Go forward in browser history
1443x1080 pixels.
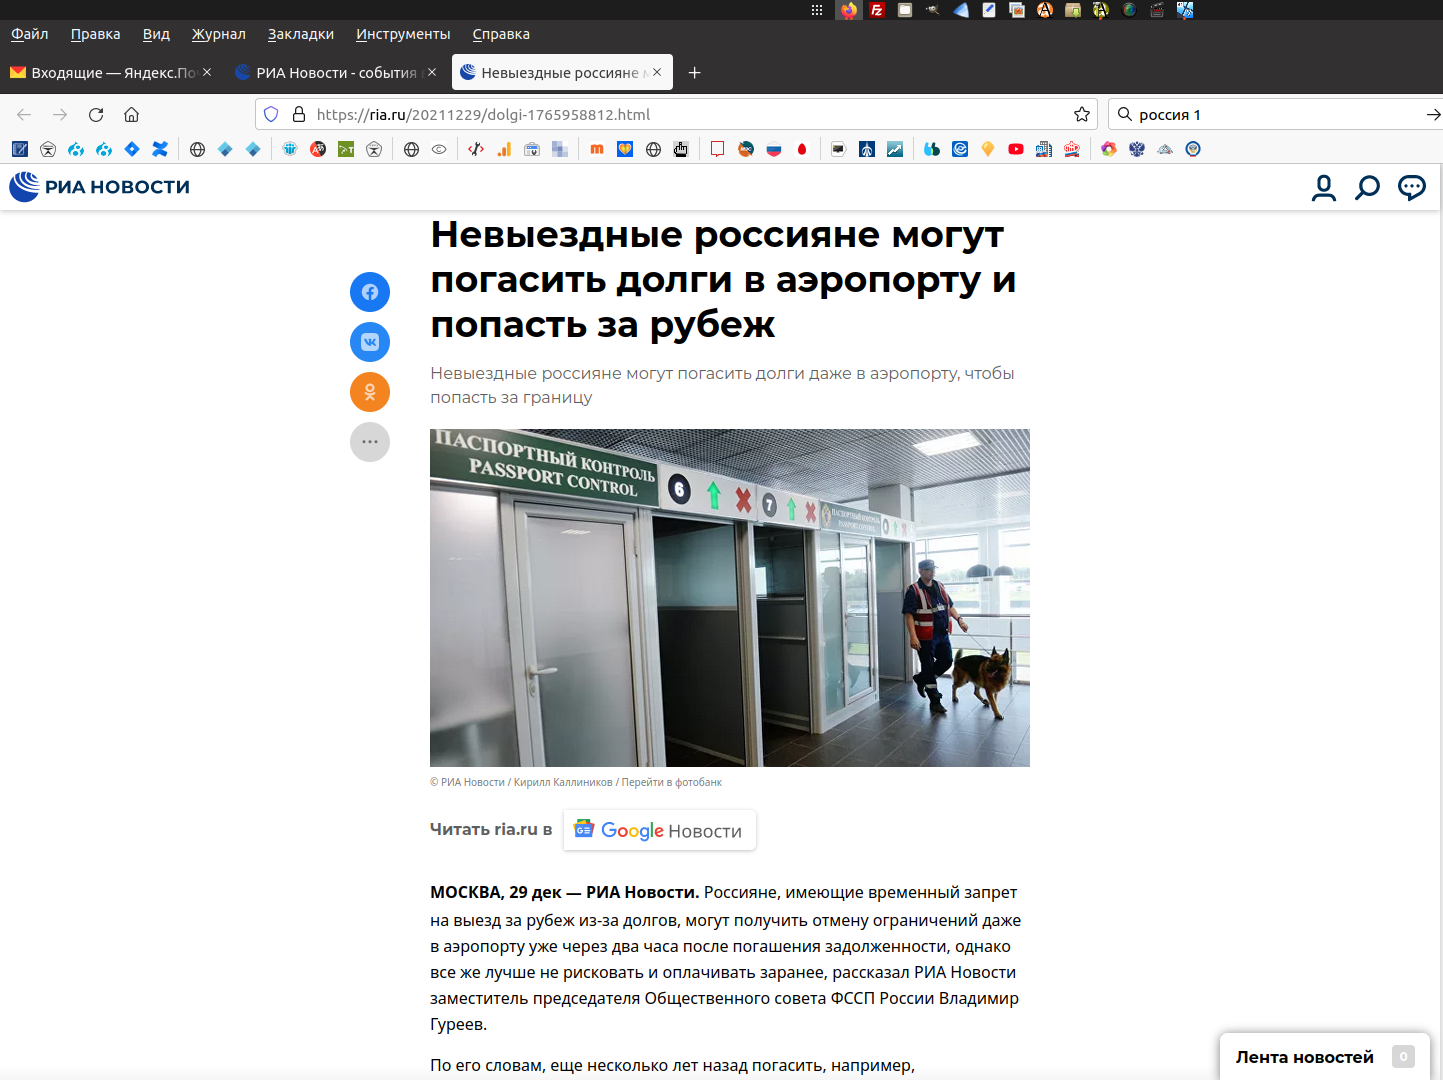(60, 115)
